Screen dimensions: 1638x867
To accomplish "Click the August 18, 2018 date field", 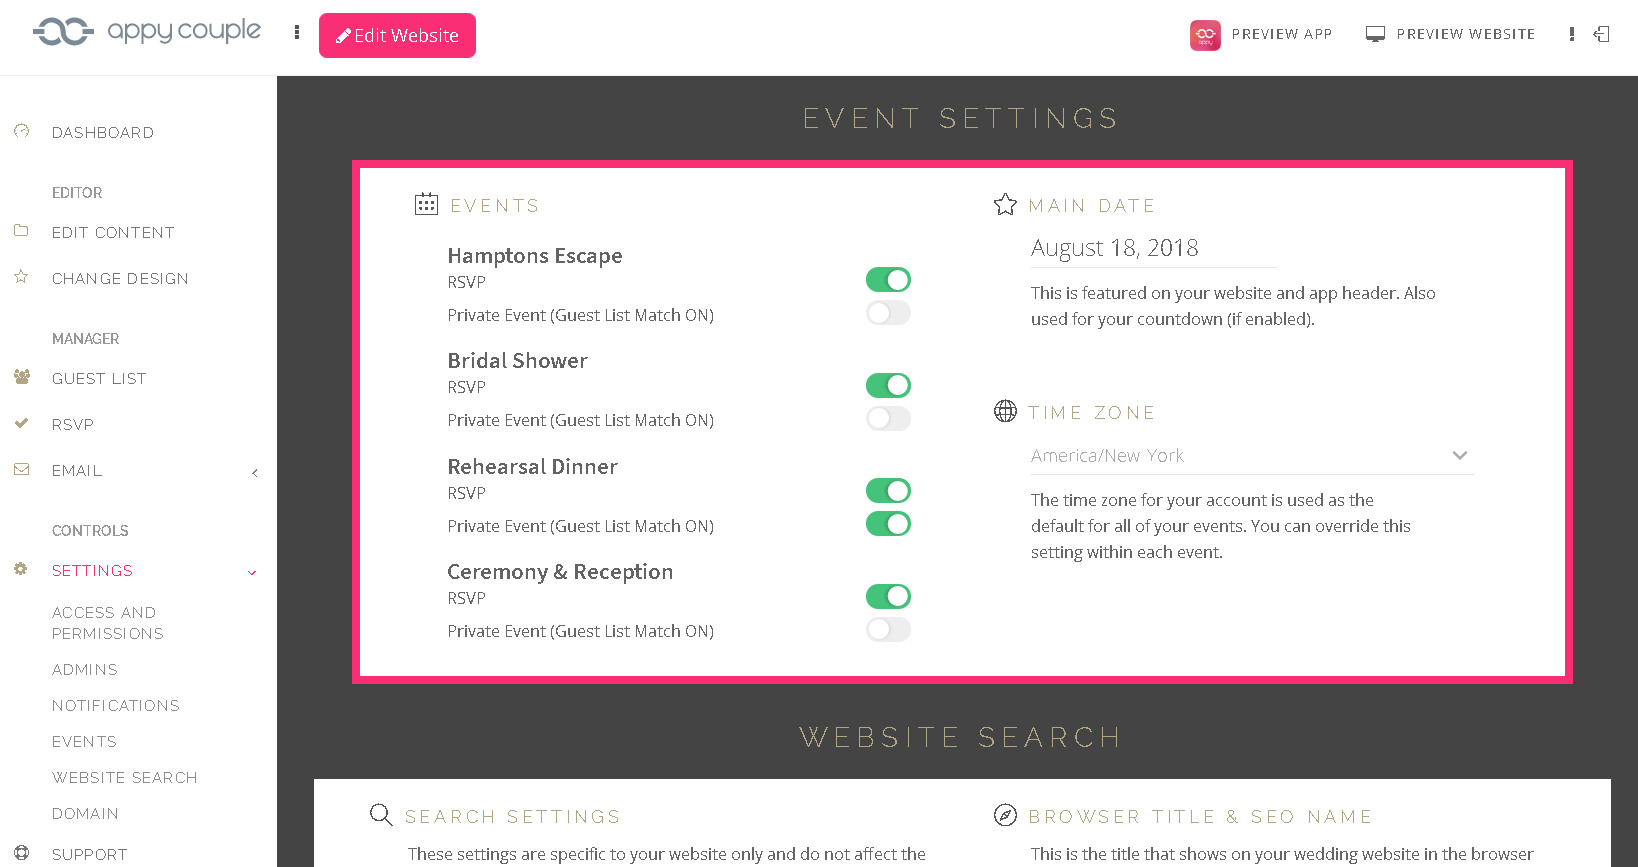I will coord(1153,248).
